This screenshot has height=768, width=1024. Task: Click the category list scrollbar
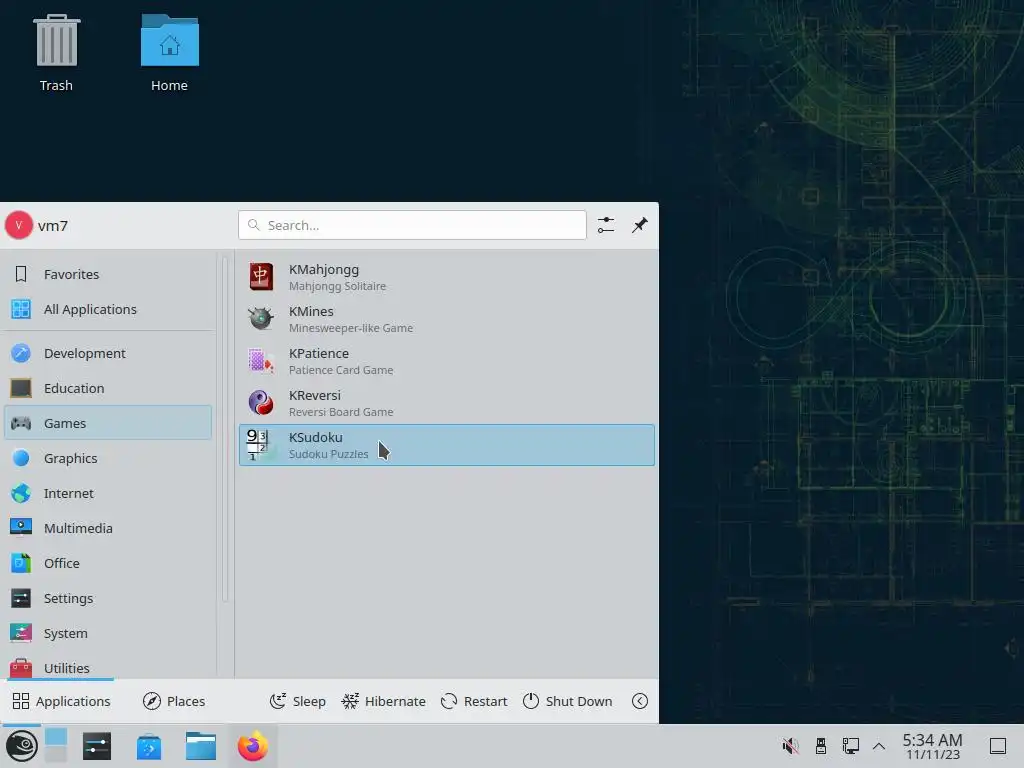coord(225,428)
